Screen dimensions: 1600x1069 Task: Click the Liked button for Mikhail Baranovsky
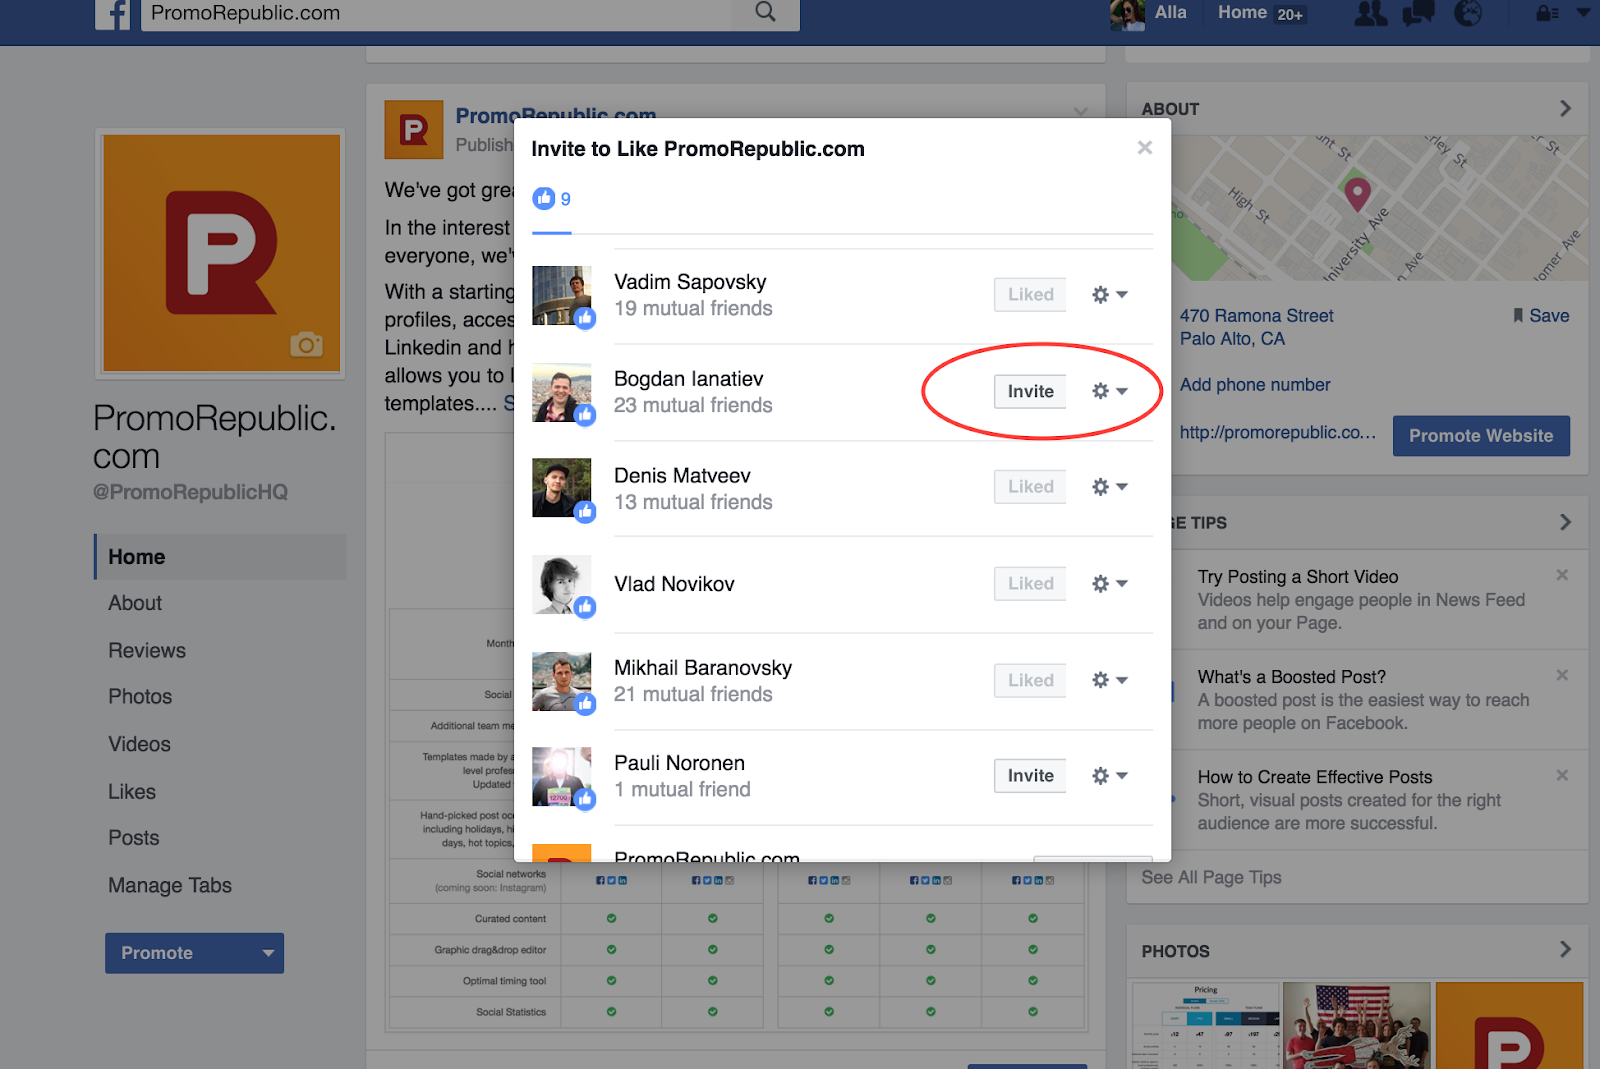(1030, 680)
